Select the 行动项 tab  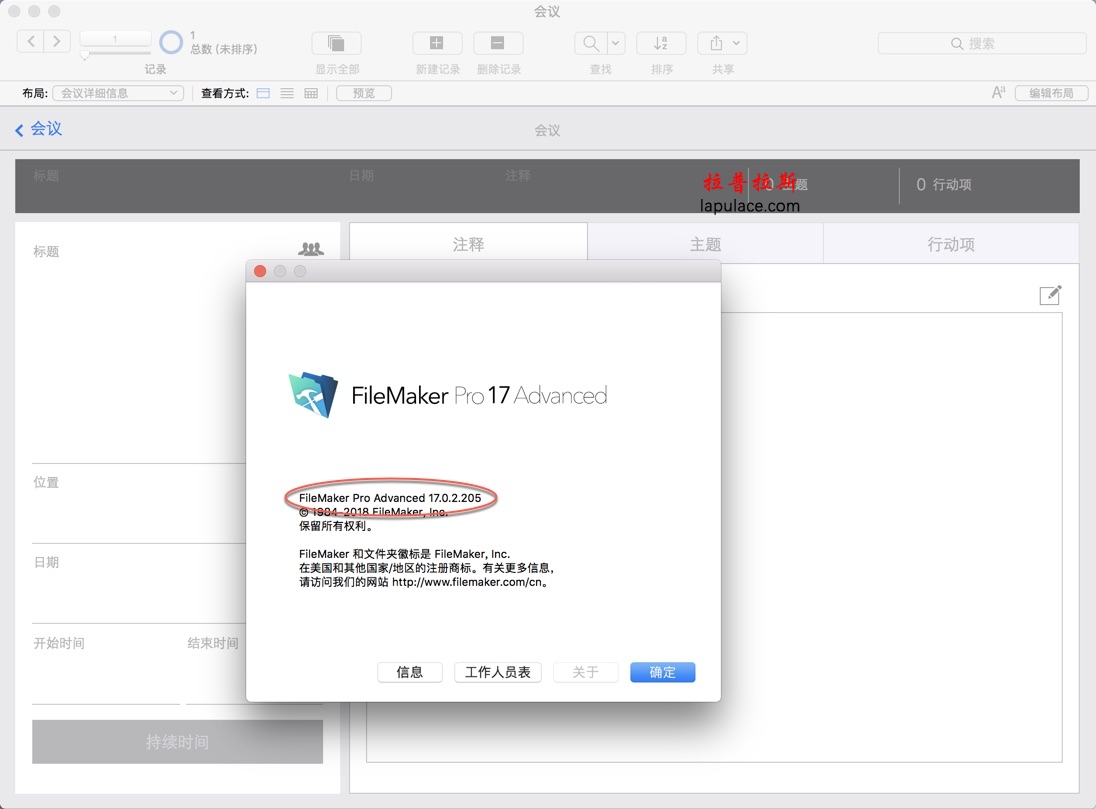click(x=951, y=244)
